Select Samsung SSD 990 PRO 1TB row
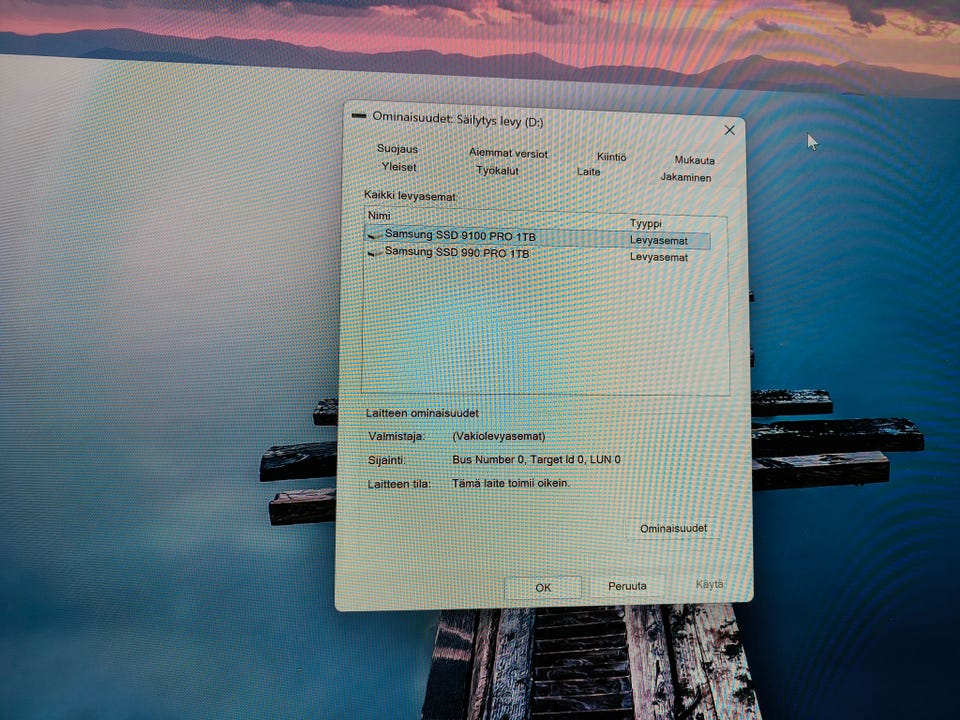 pyautogui.click(x=538, y=254)
